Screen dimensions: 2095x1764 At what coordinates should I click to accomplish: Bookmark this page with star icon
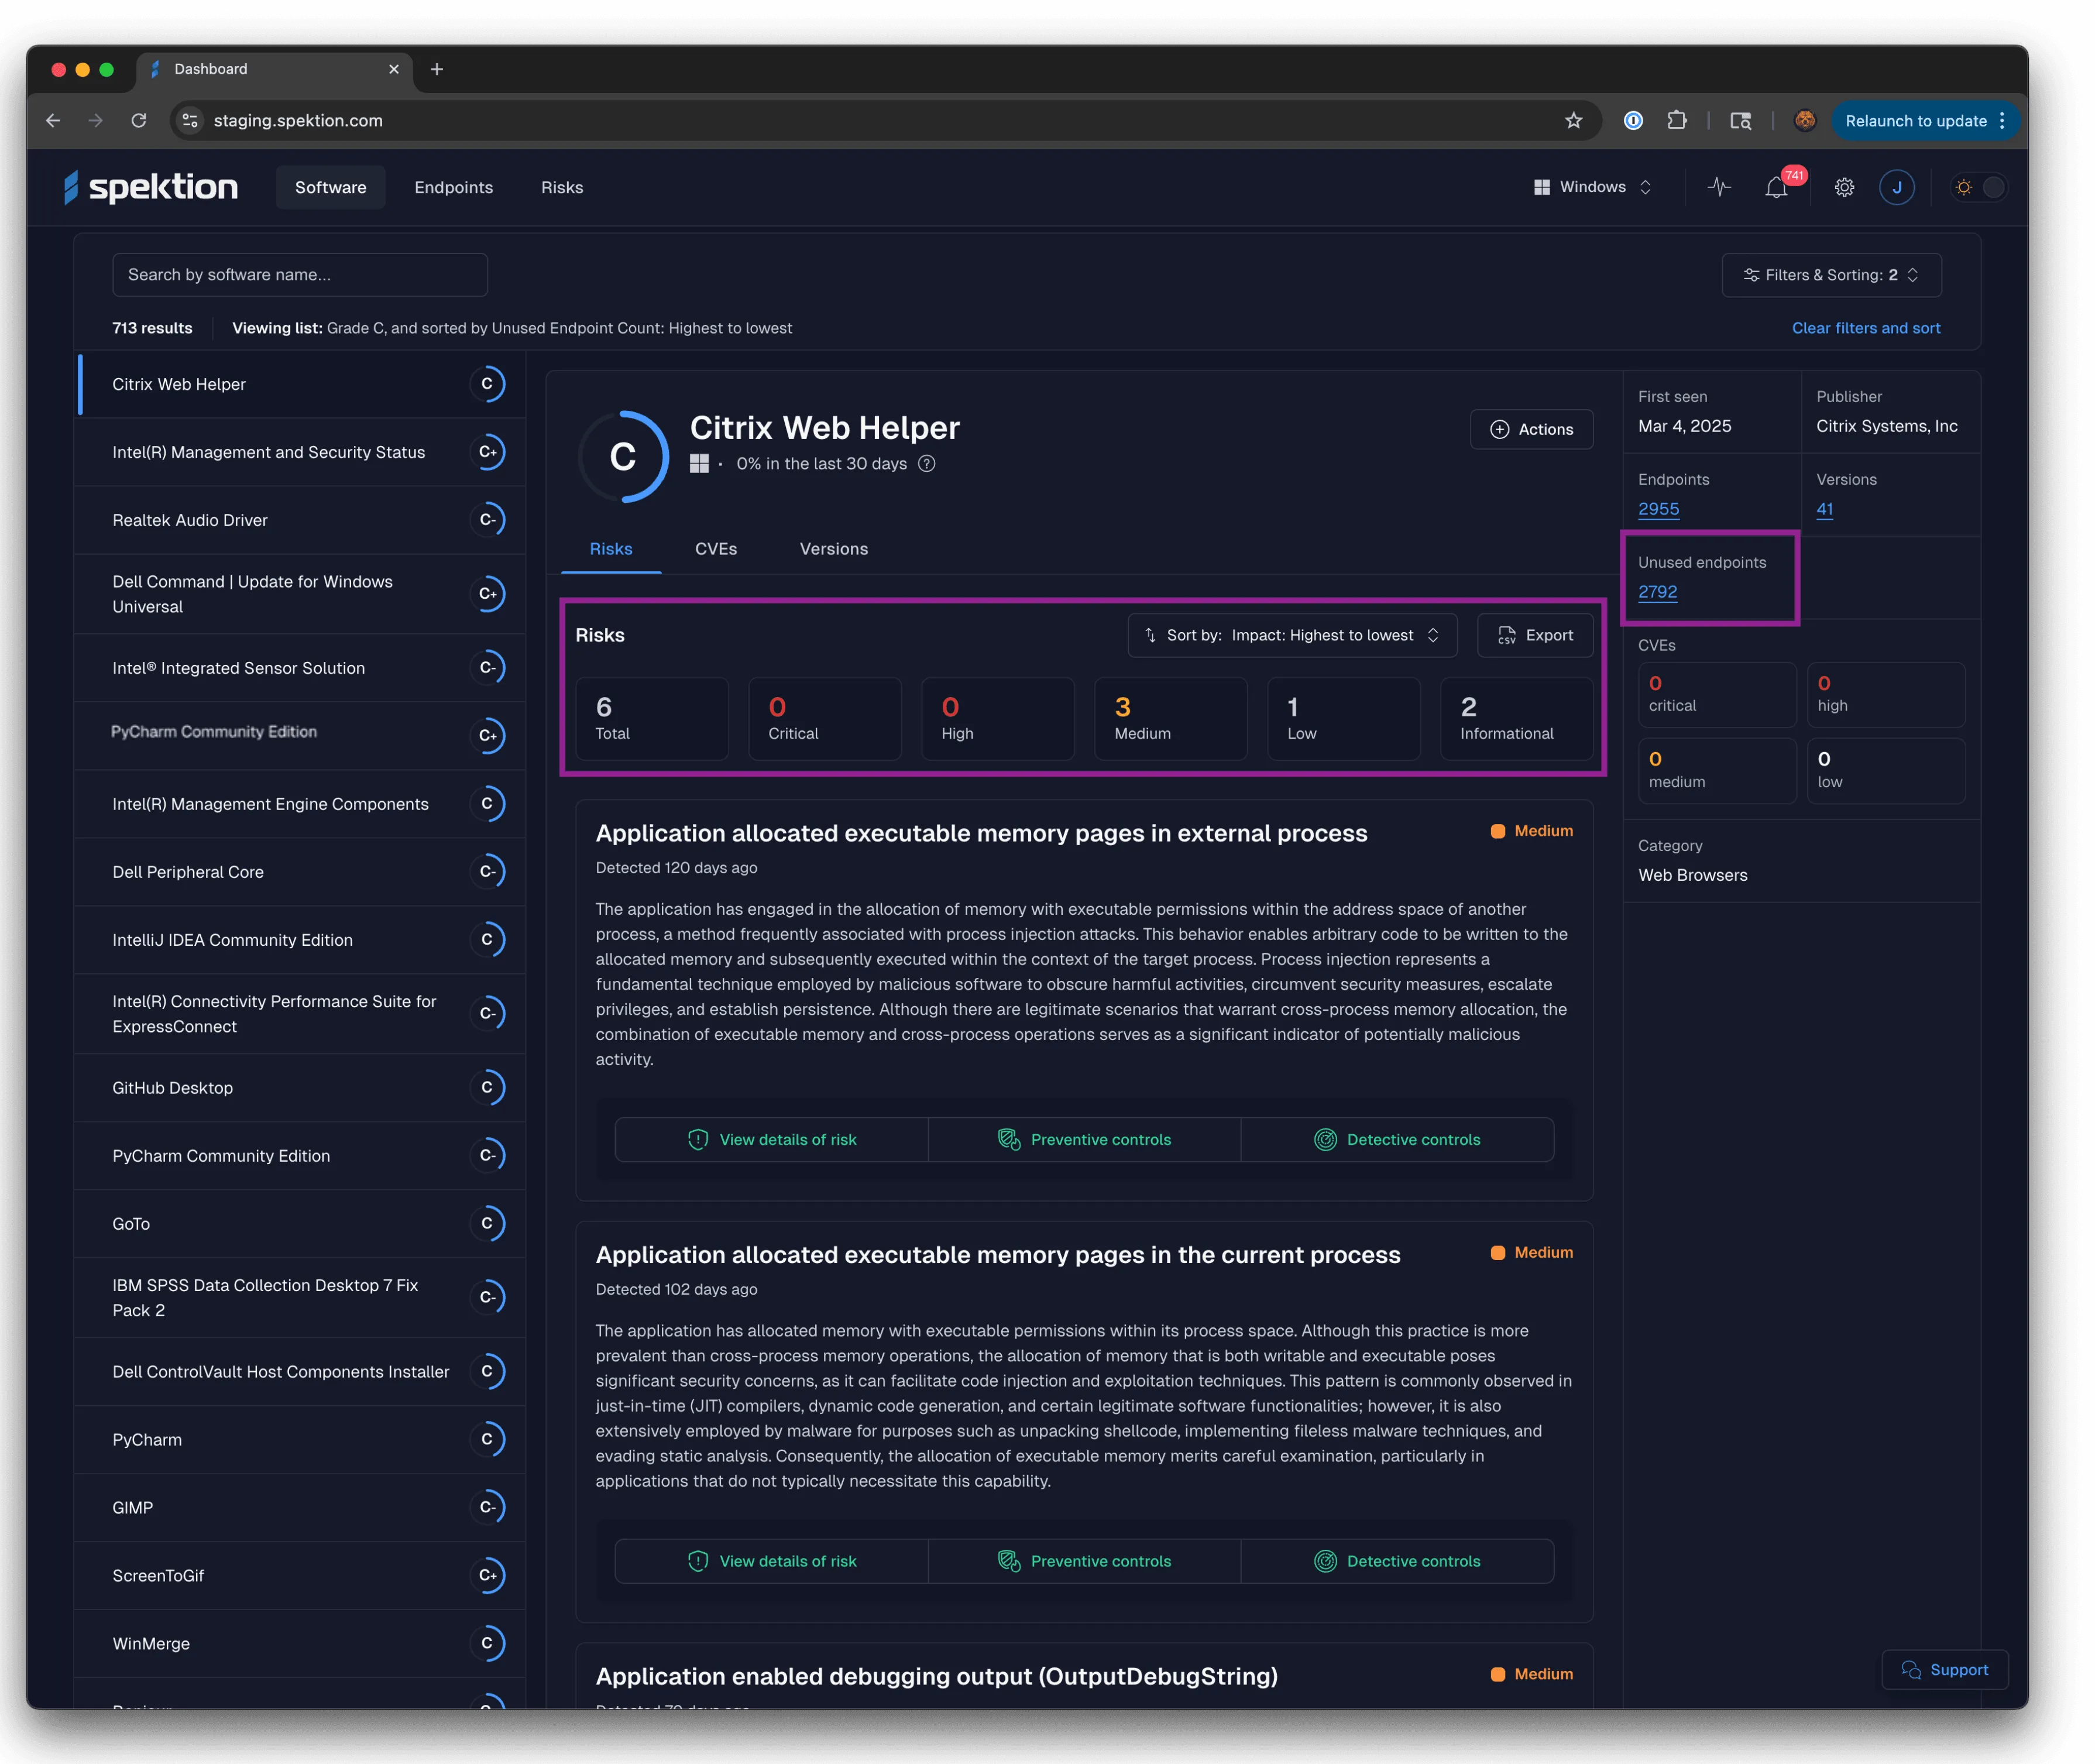point(1573,121)
